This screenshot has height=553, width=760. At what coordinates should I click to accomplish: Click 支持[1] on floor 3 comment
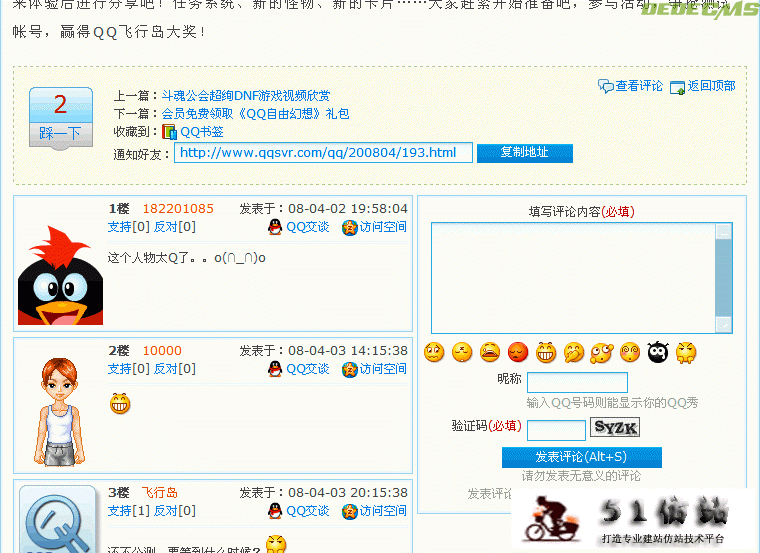click(128, 511)
